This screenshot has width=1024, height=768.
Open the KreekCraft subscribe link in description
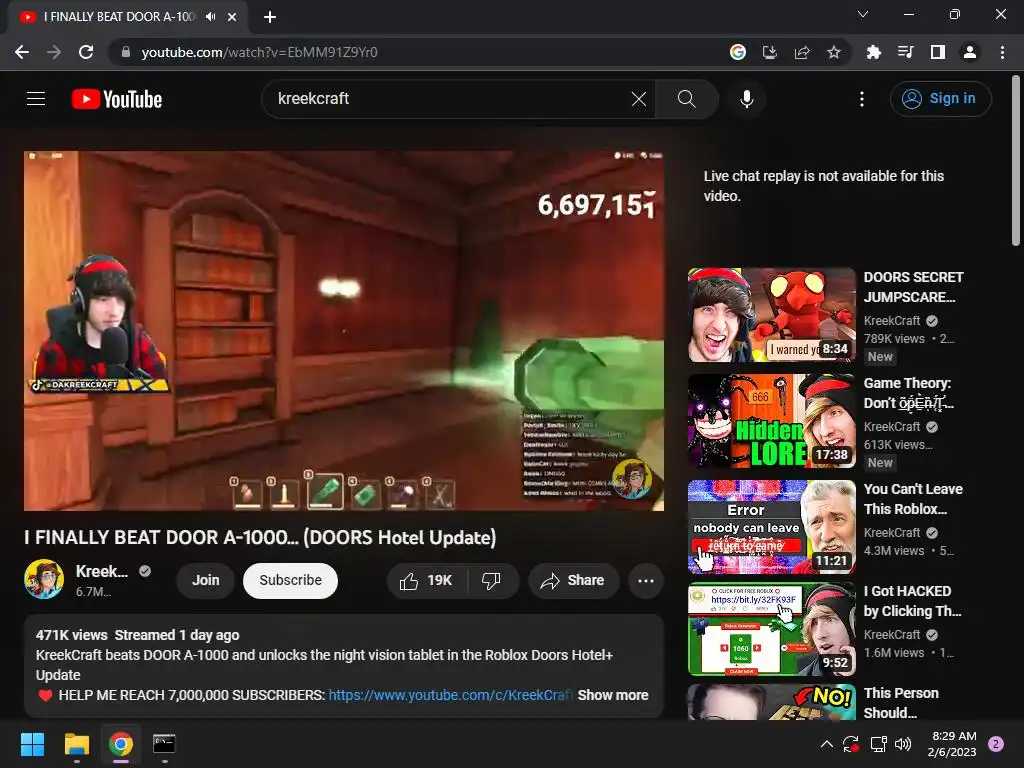click(x=450, y=695)
